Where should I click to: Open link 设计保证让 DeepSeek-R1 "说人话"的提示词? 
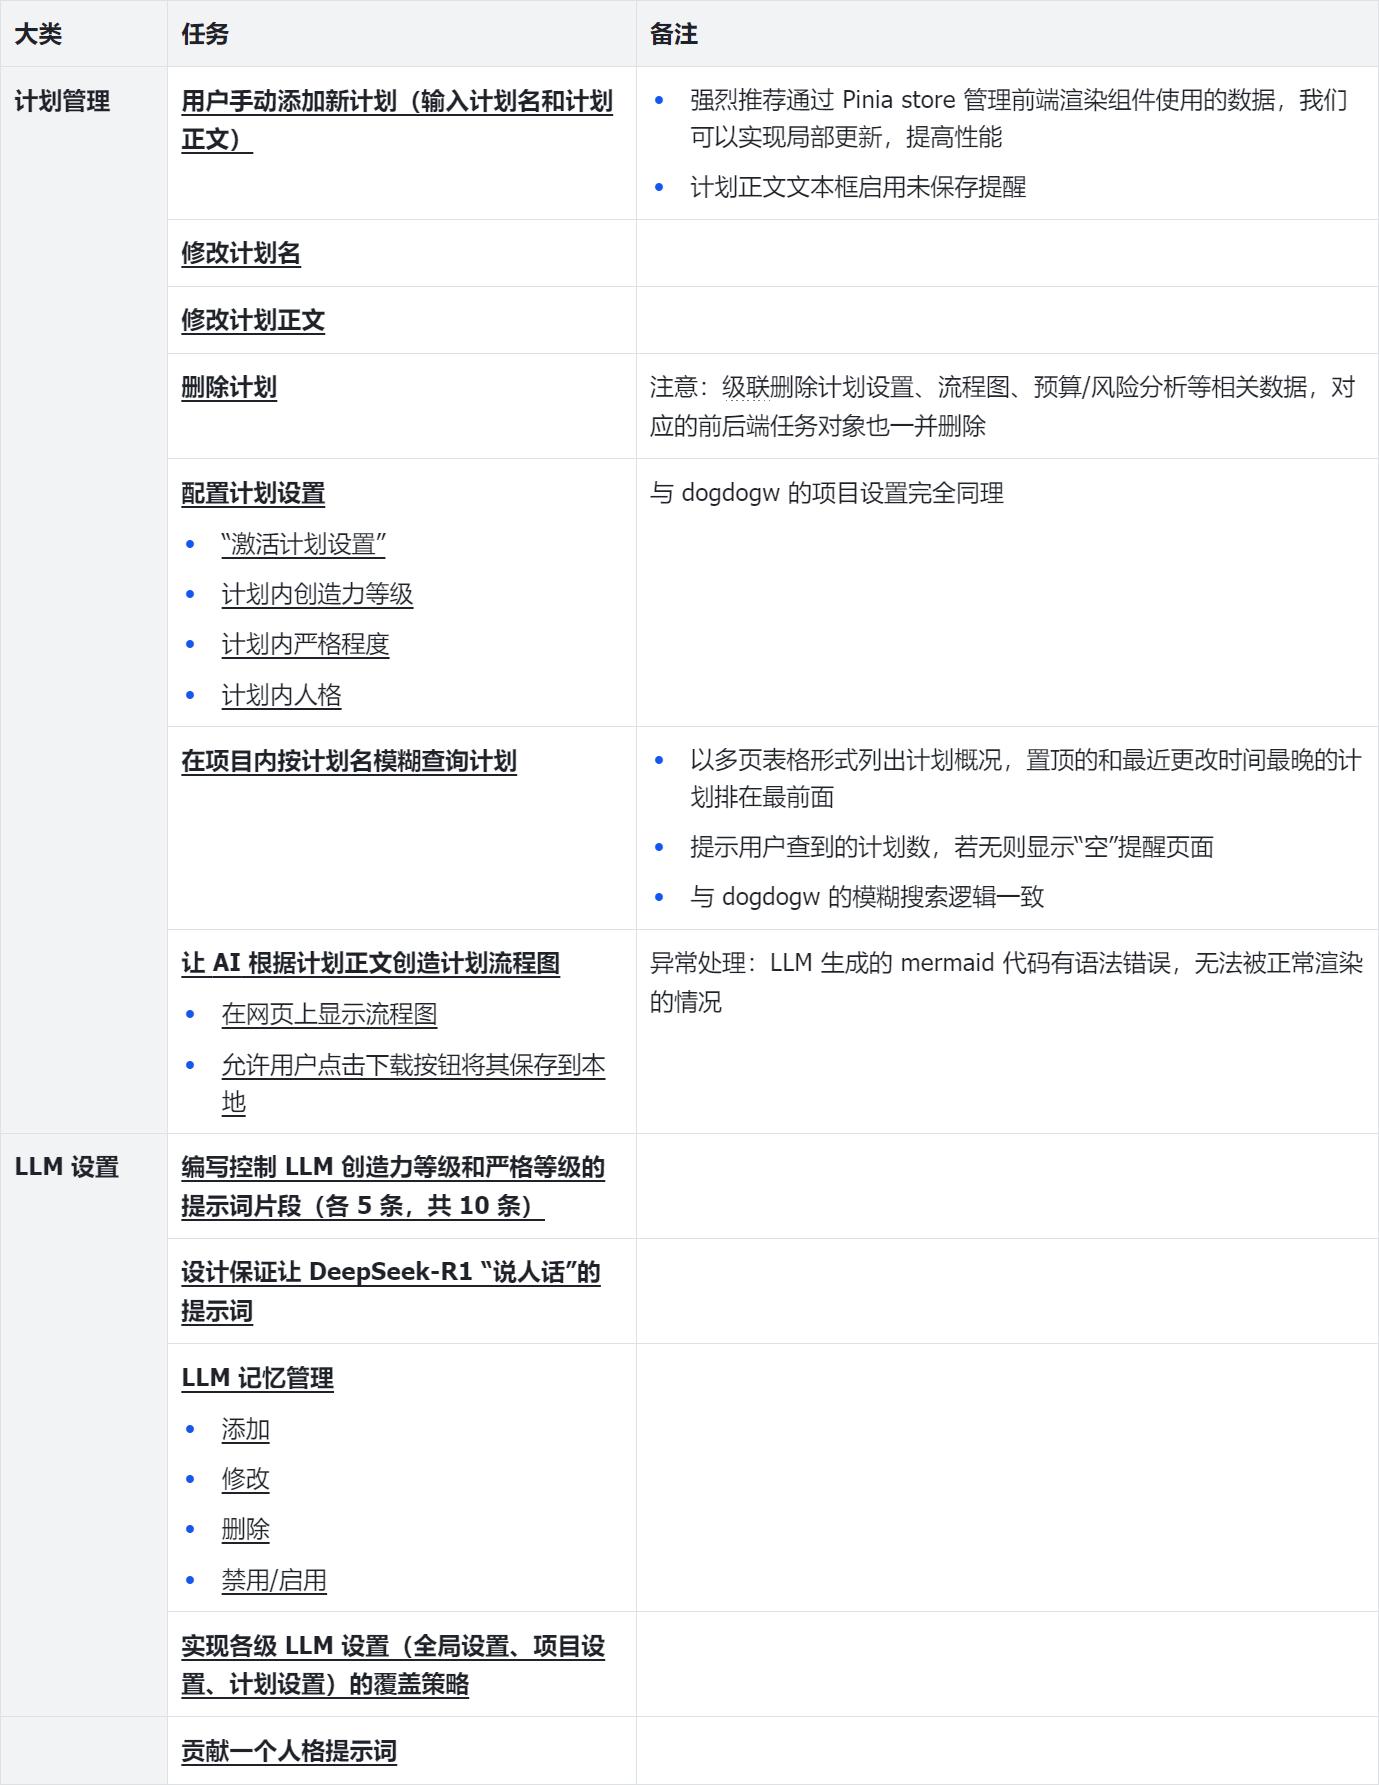tap(391, 1292)
